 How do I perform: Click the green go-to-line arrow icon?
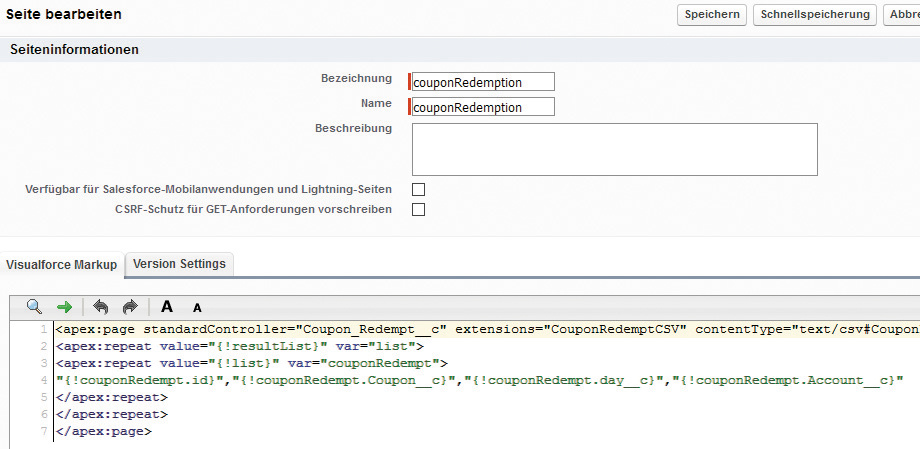(64, 307)
